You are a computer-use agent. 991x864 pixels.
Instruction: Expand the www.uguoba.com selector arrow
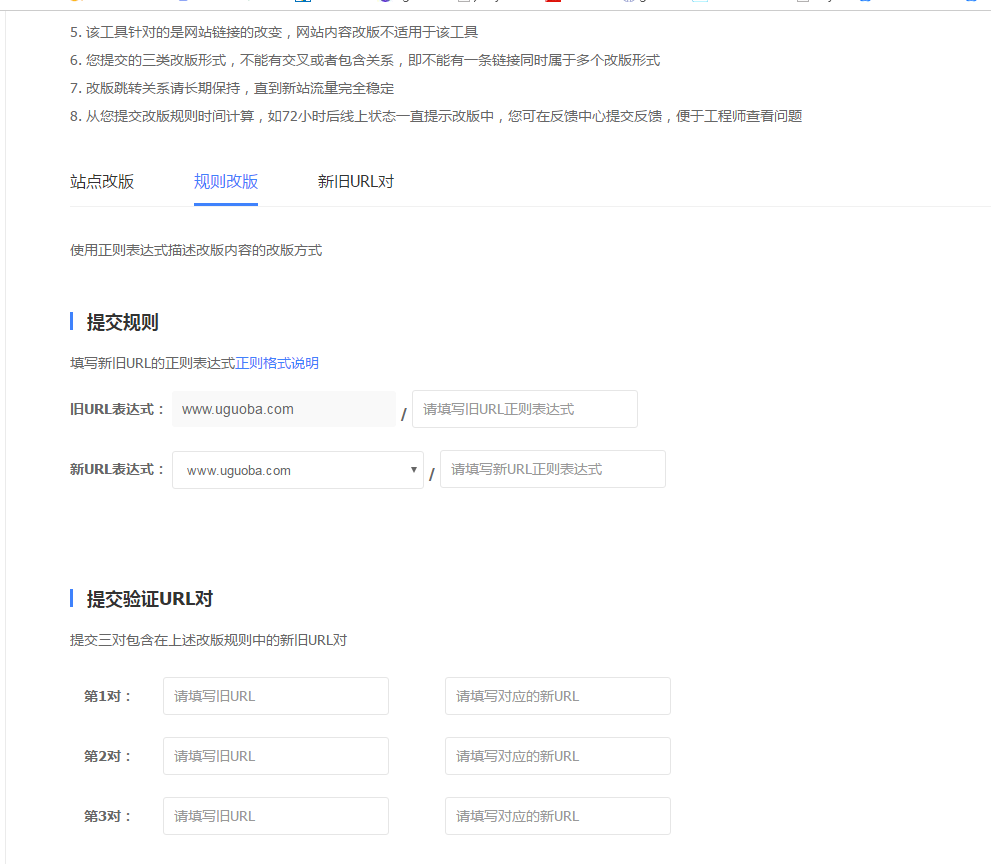[413, 469]
